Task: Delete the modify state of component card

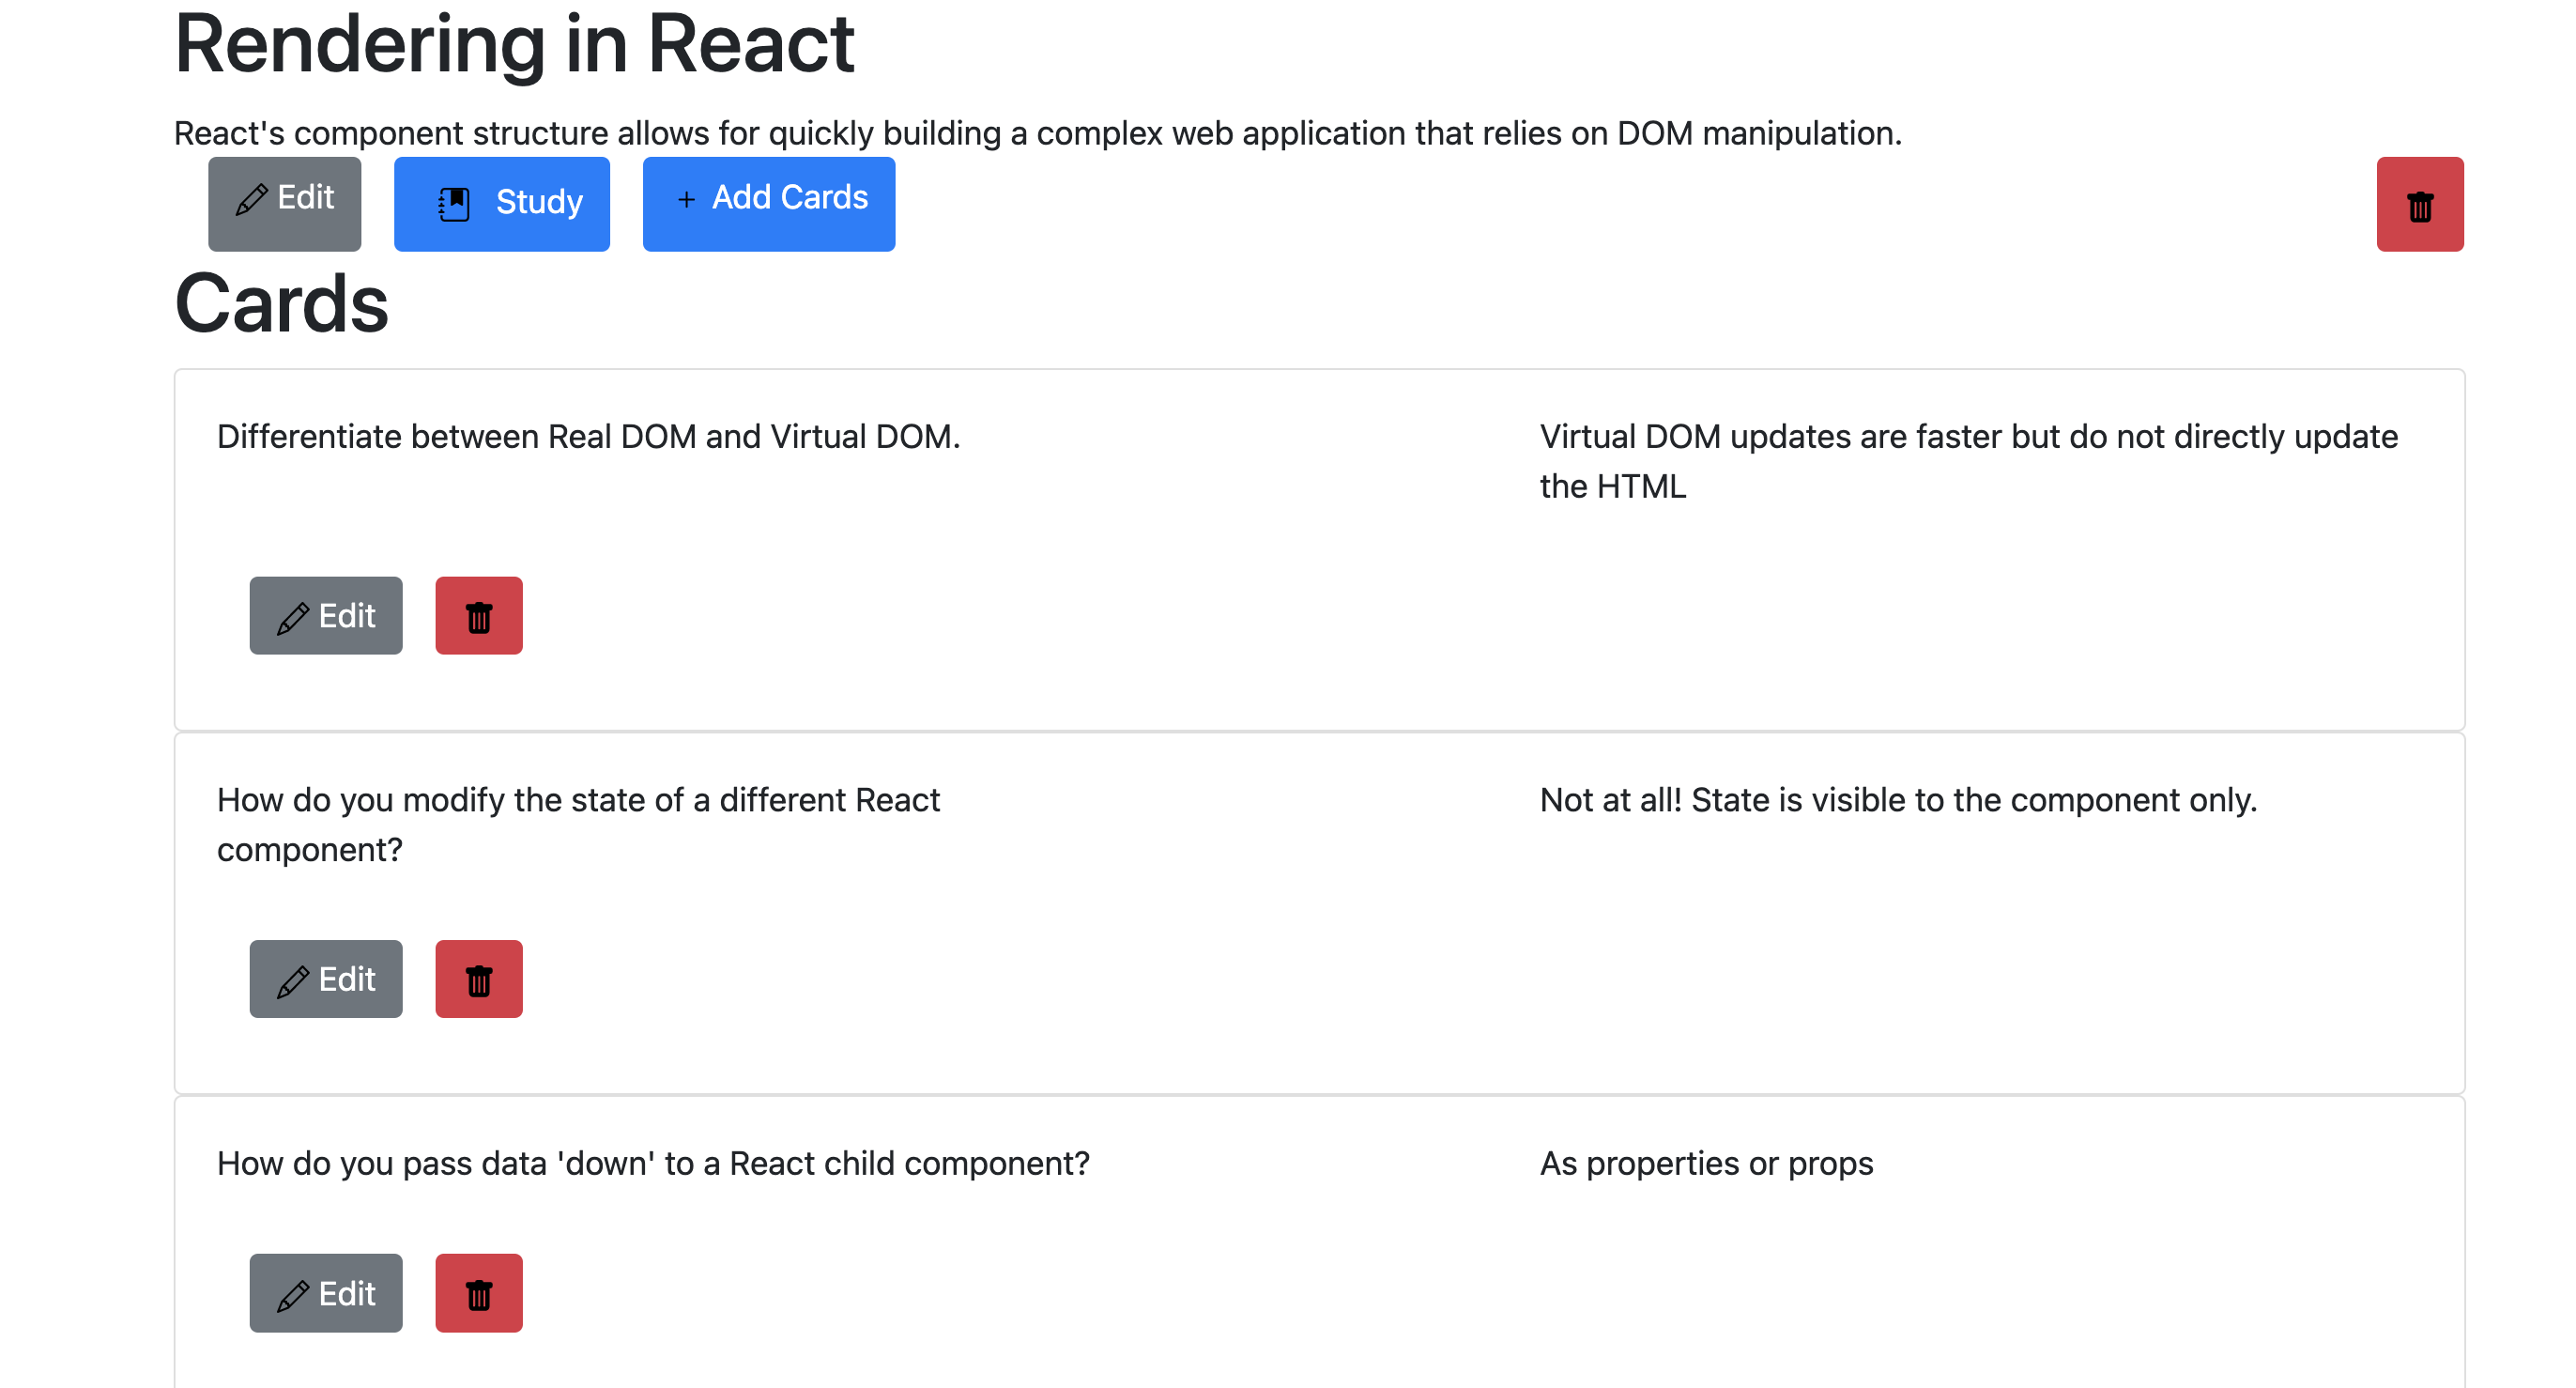Action: click(x=478, y=979)
